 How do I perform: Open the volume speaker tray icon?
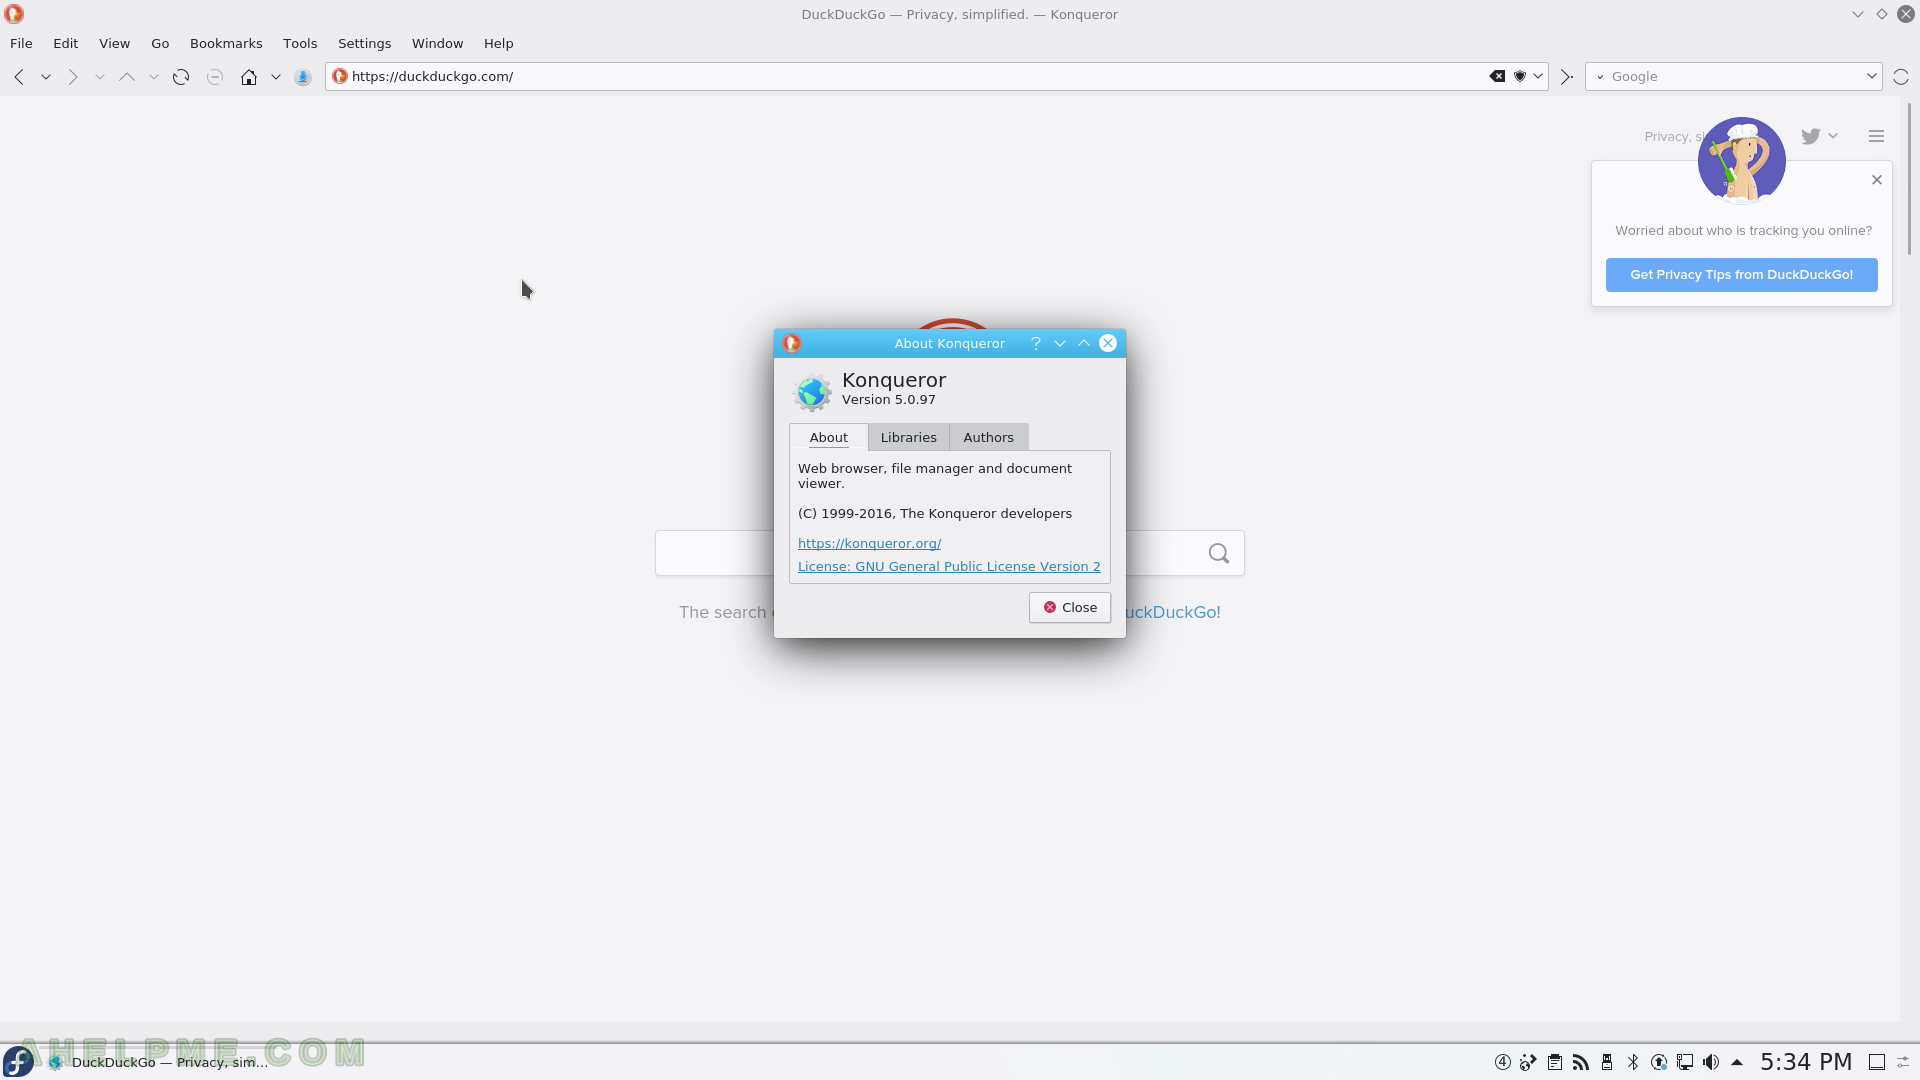pyautogui.click(x=1711, y=1062)
